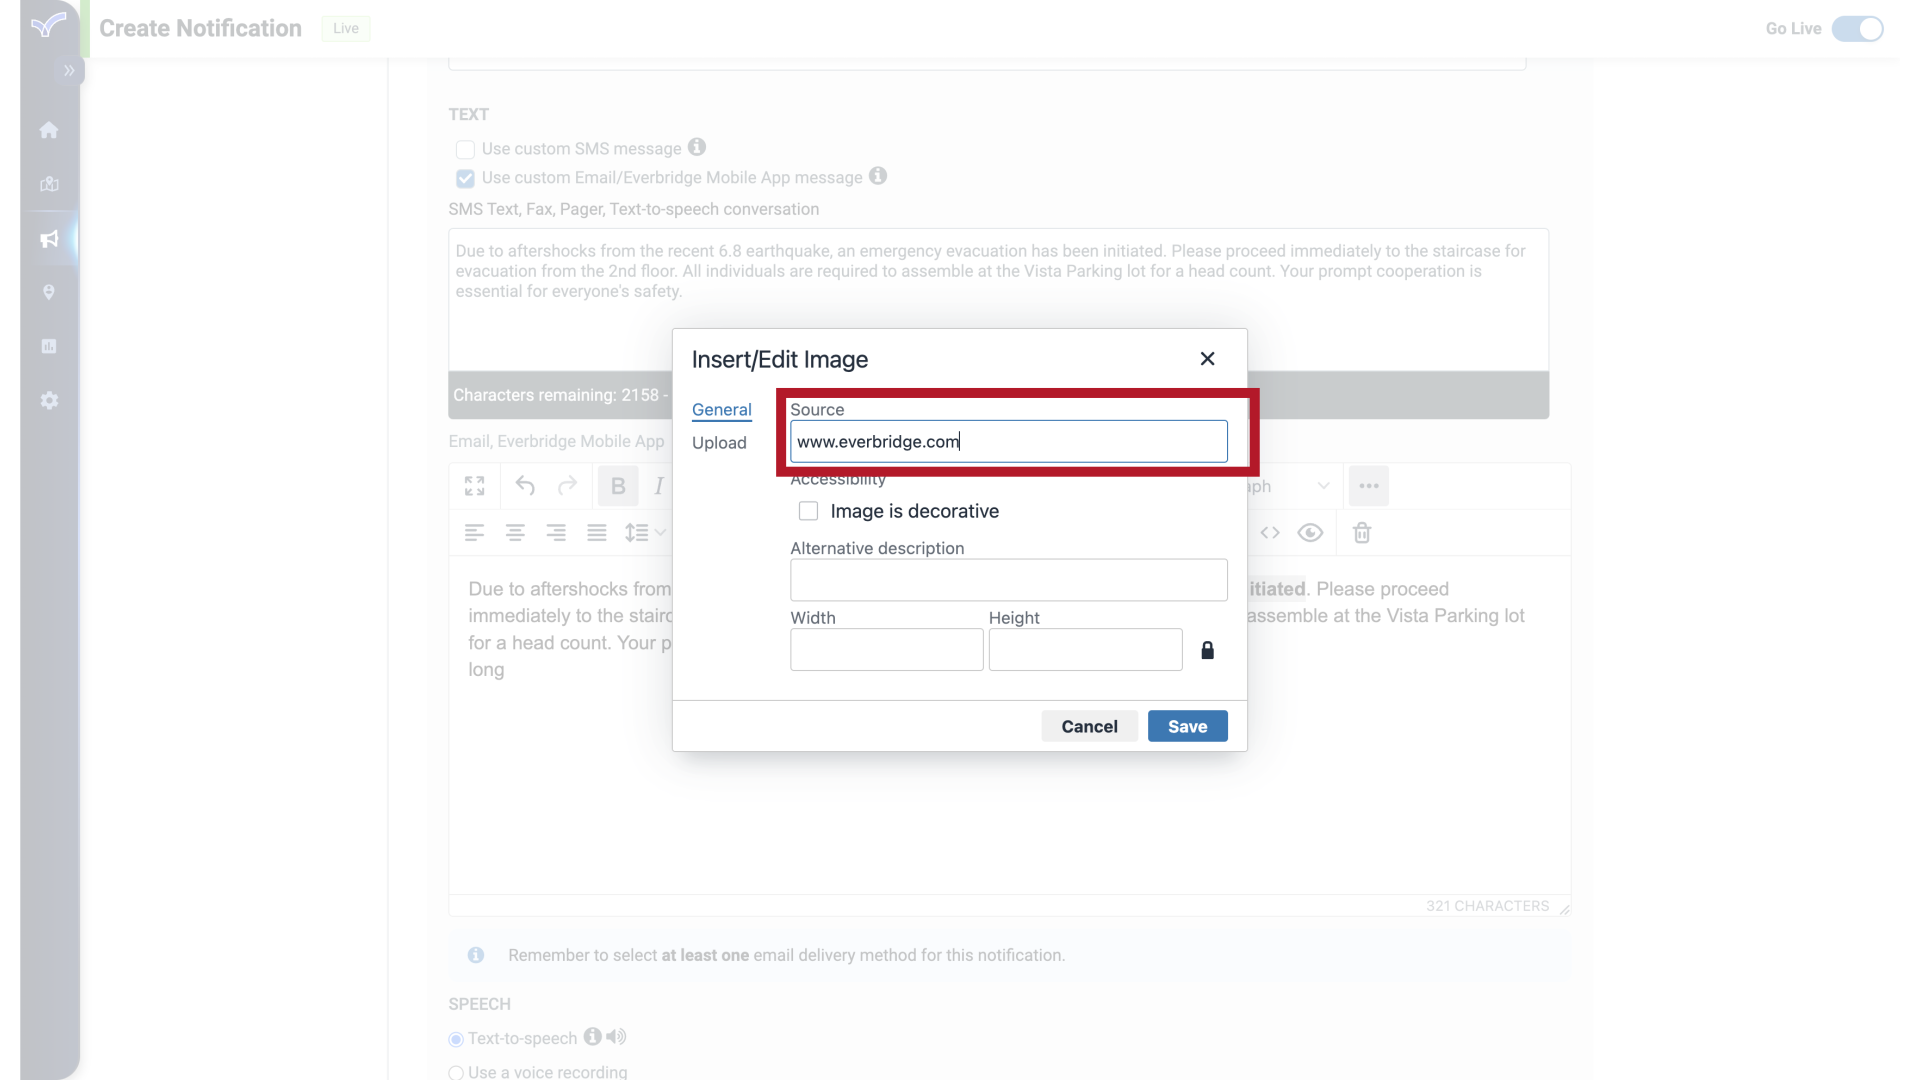
Task: Click the more options '...' menu
Action: tap(1369, 485)
